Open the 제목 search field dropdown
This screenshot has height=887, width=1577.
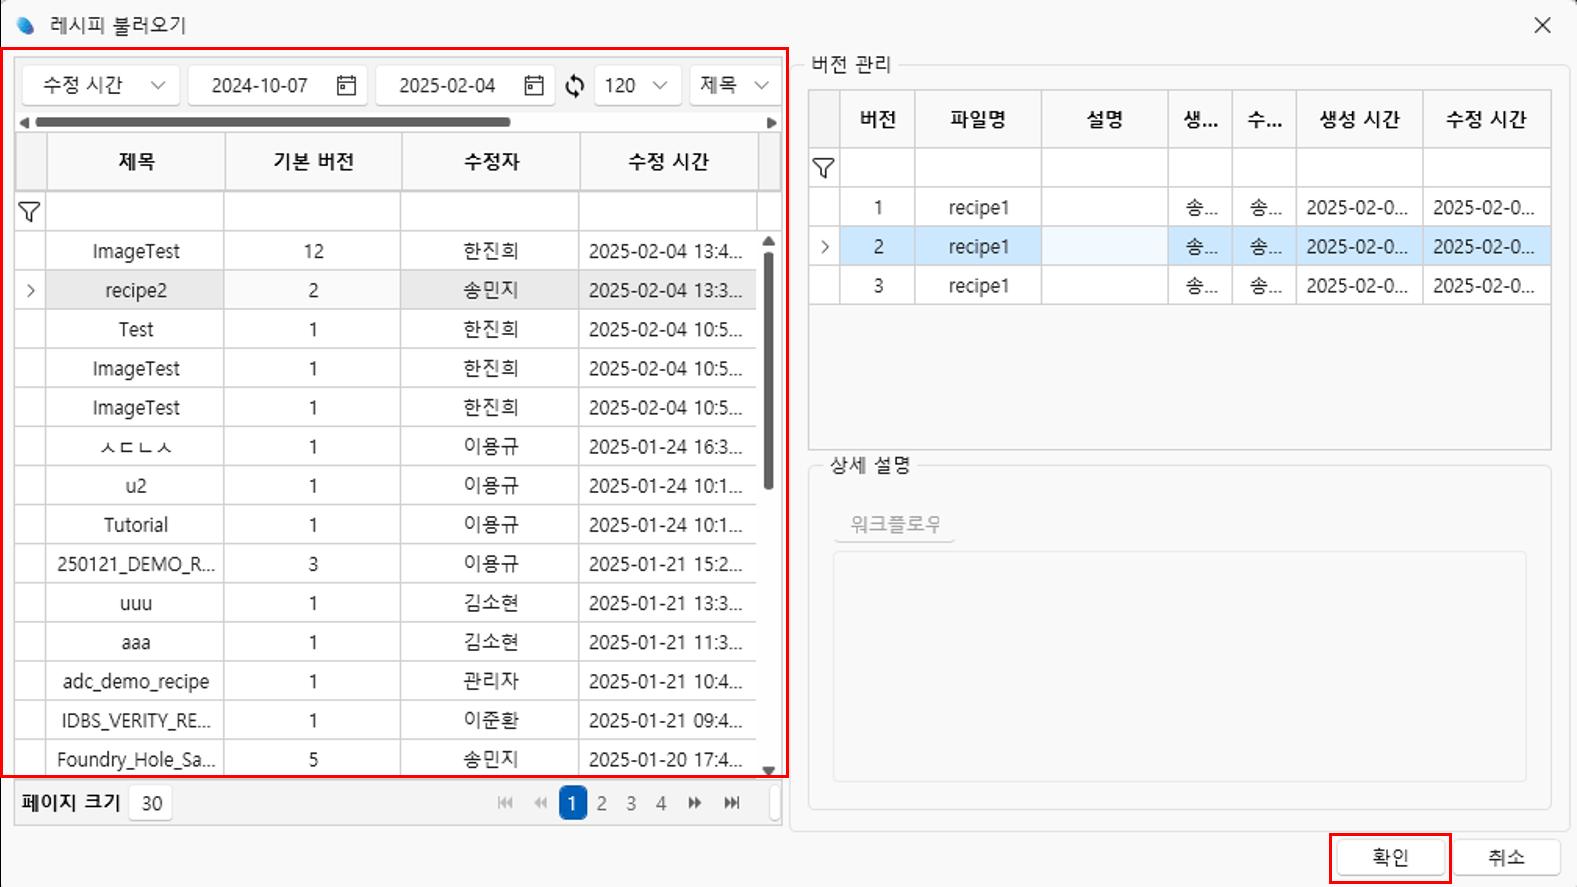coord(734,86)
